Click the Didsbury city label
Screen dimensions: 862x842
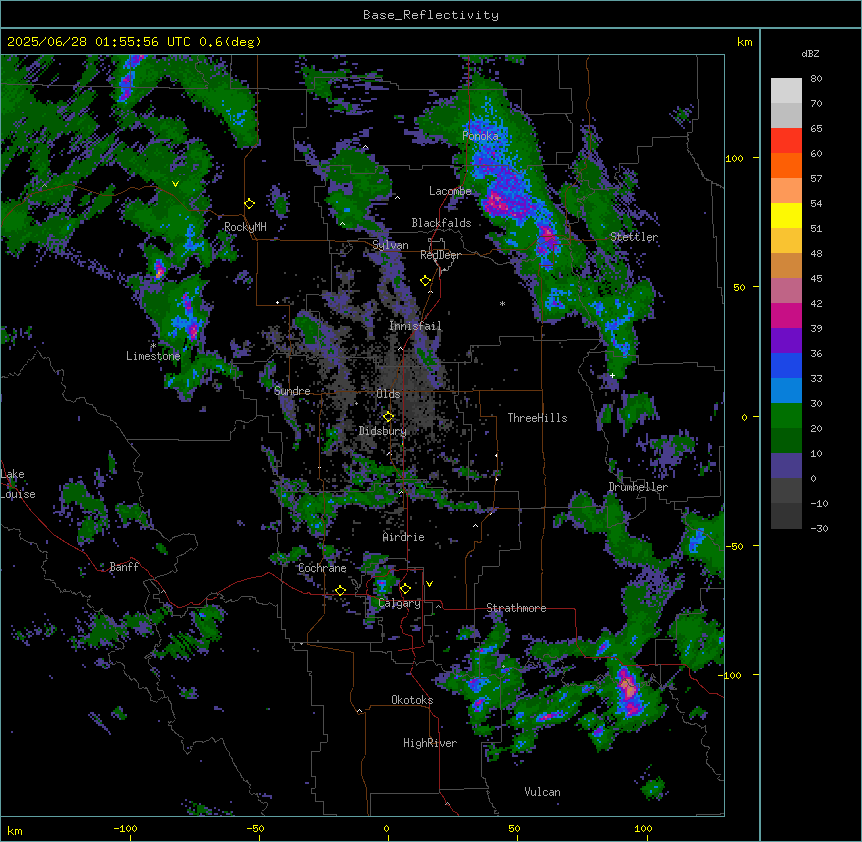click(383, 431)
